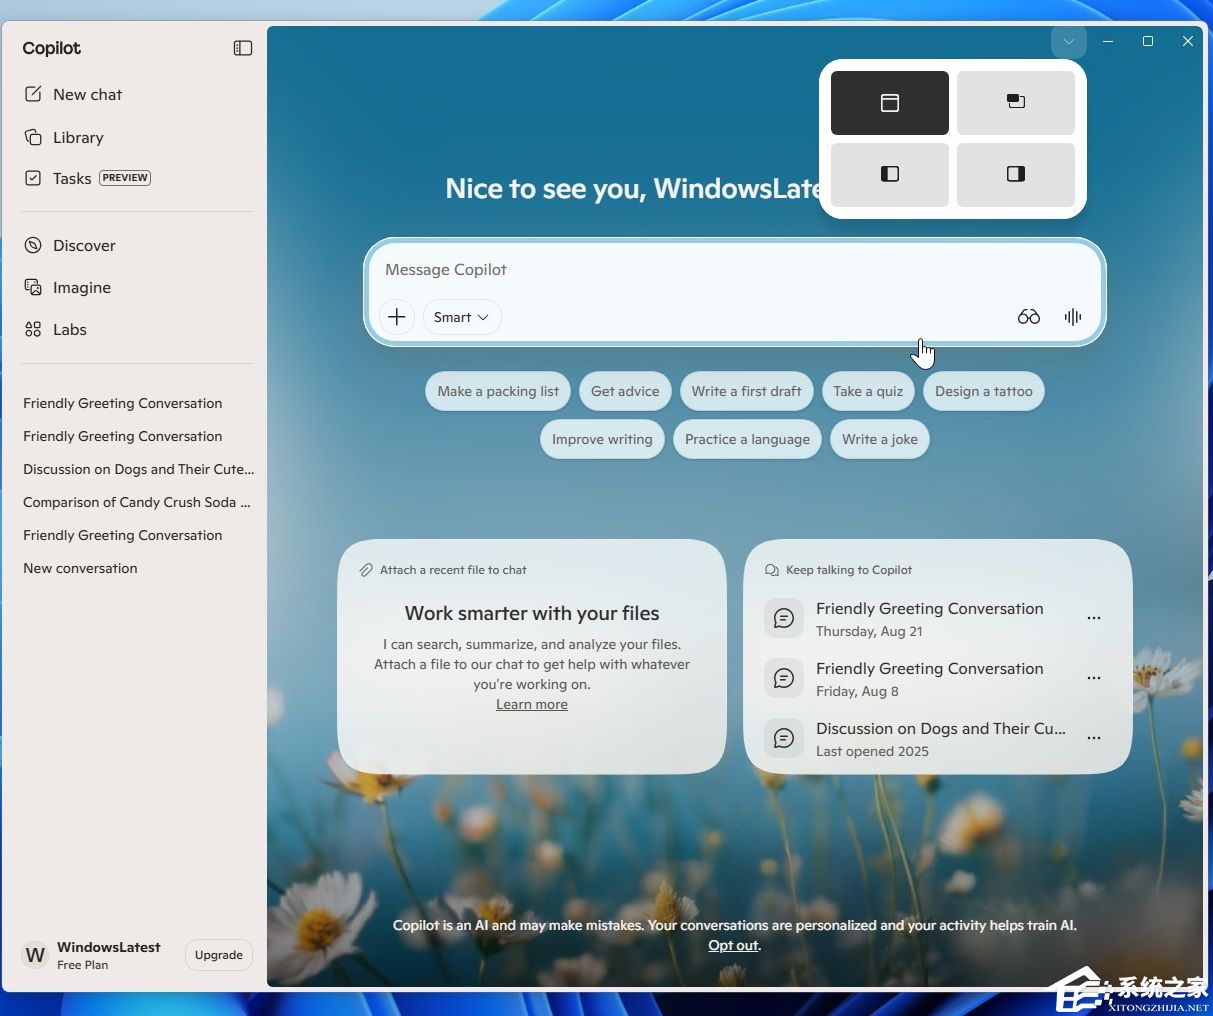
Task: Click the Attach a recent file paperclip icon
Action: coord(366,570)
